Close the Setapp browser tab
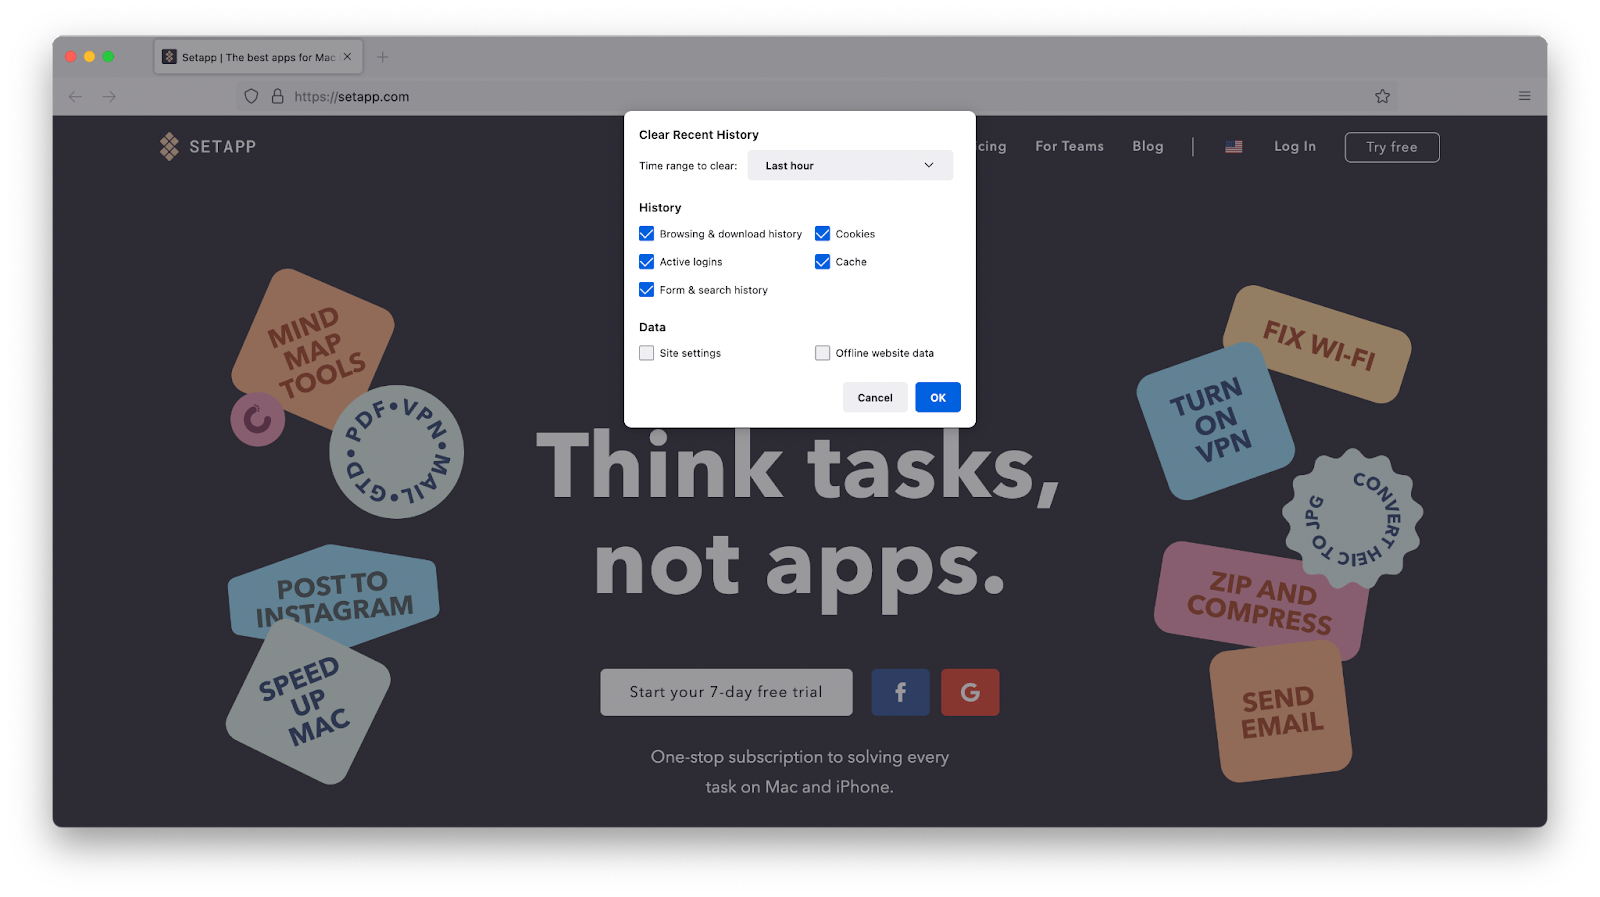The height and width of the screenshot is (897, 1600). (x=347, y=57)
